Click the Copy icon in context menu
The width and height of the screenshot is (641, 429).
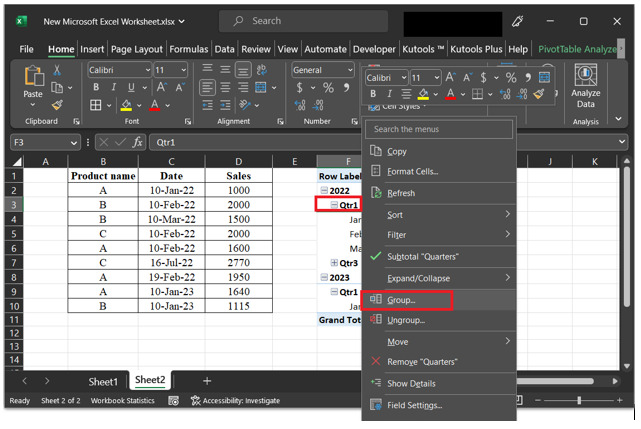click(x=376, y=151)
